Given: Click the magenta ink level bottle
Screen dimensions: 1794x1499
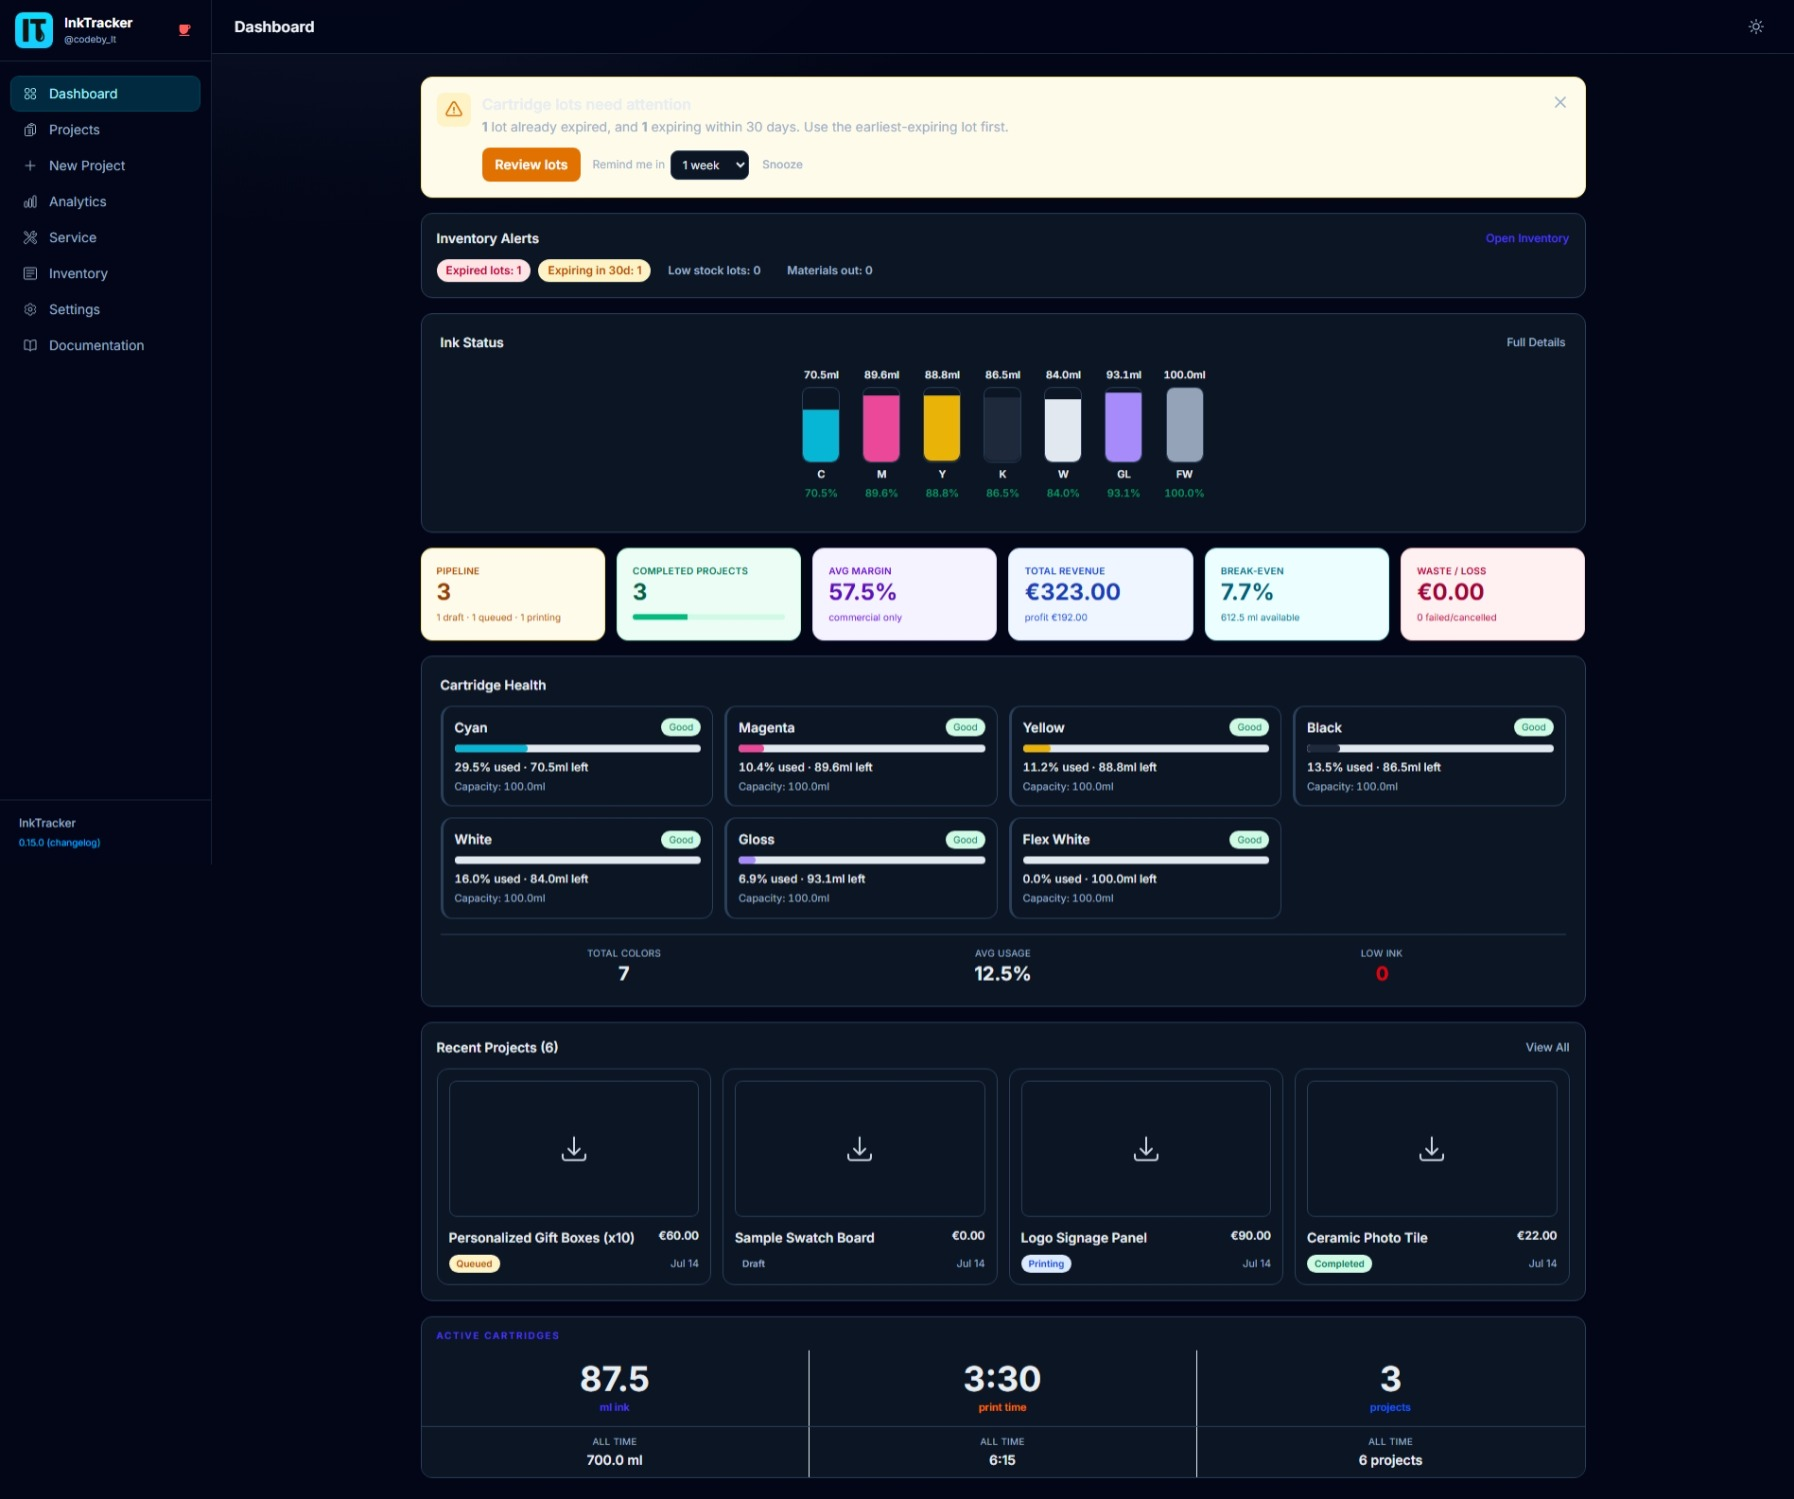Looking at the screenshot, I should (881, 425).
